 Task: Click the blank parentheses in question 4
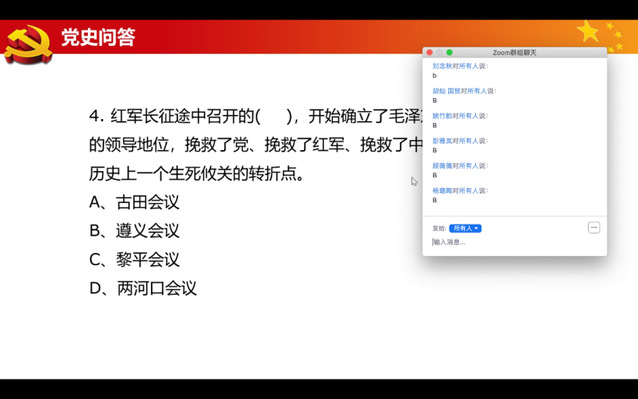(274, 116)
